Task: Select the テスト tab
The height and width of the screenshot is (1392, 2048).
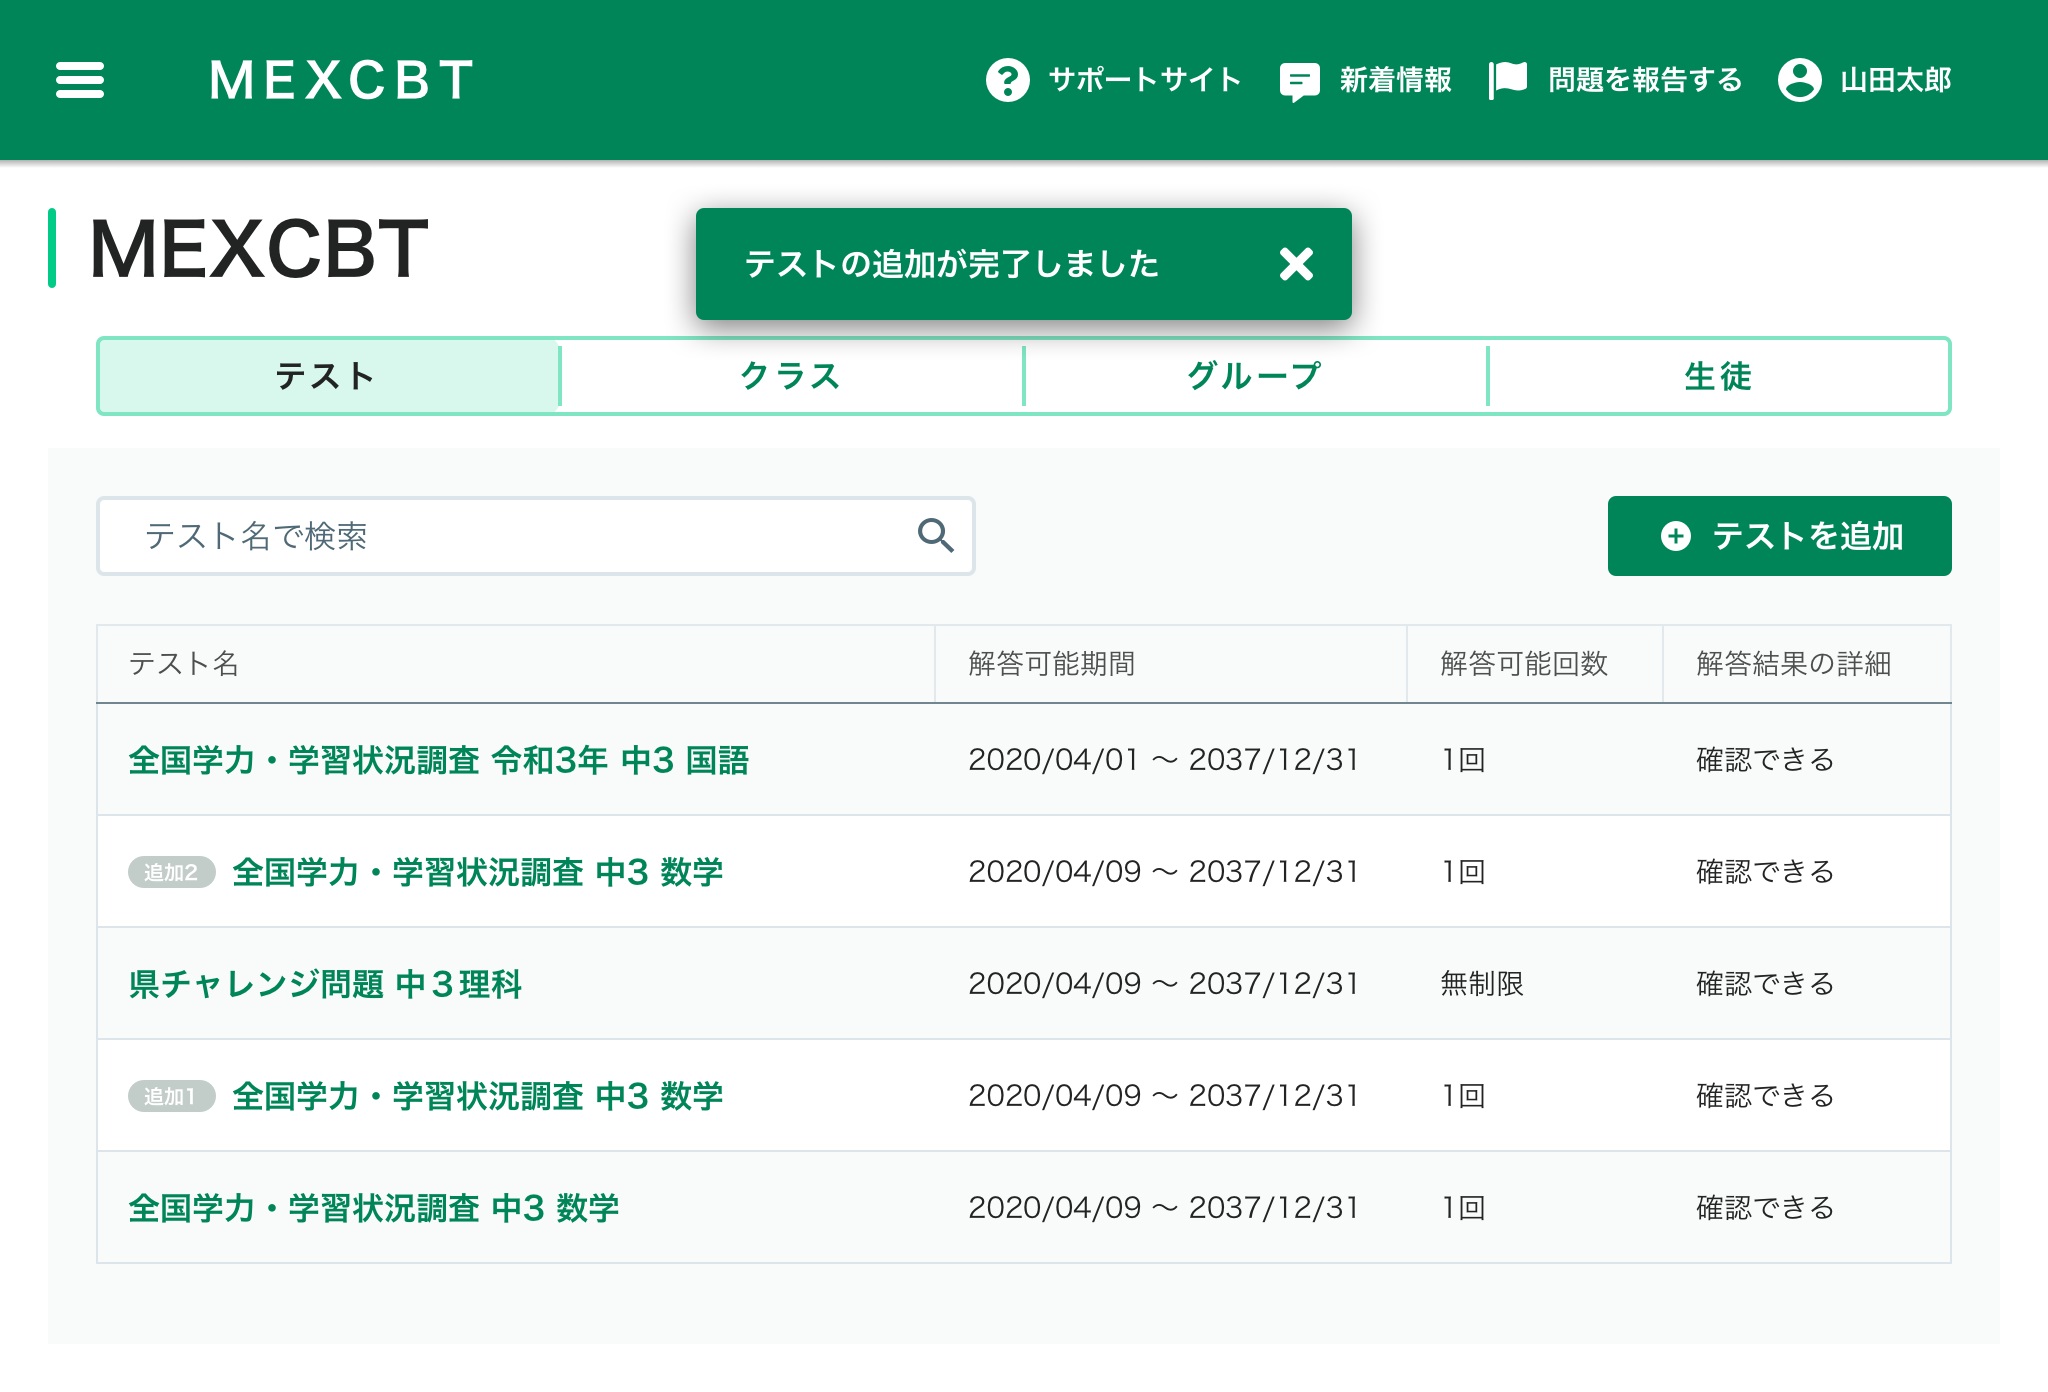Action: point(328,376)
